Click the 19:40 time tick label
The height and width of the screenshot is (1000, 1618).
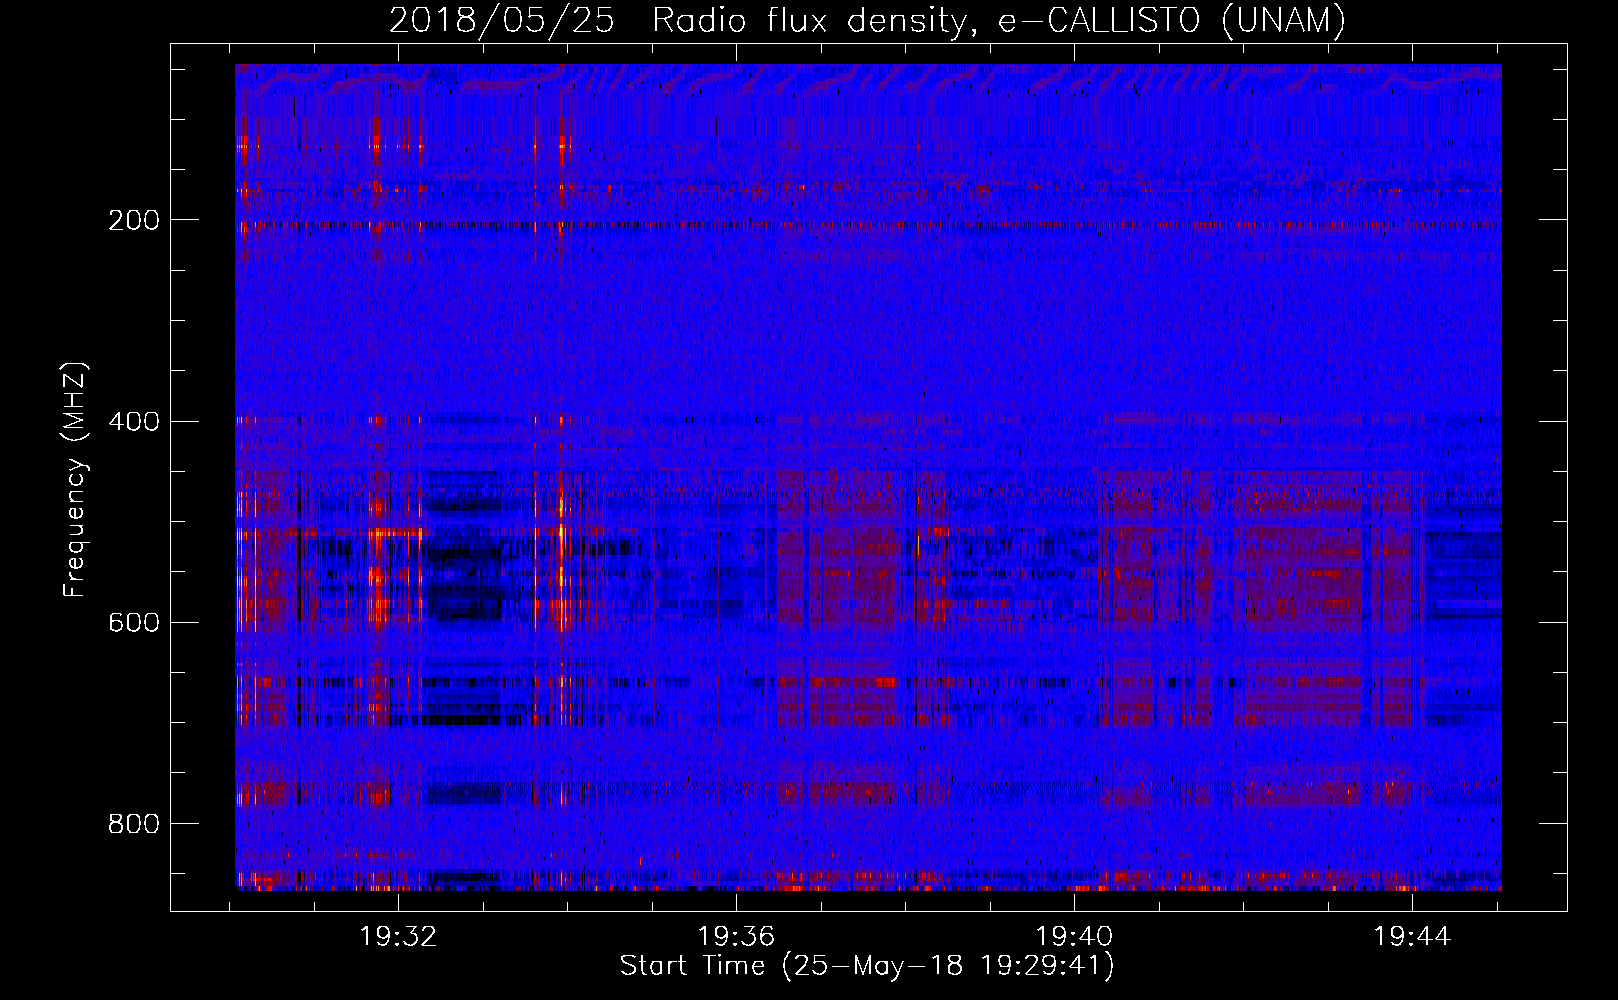[1074, 937]
